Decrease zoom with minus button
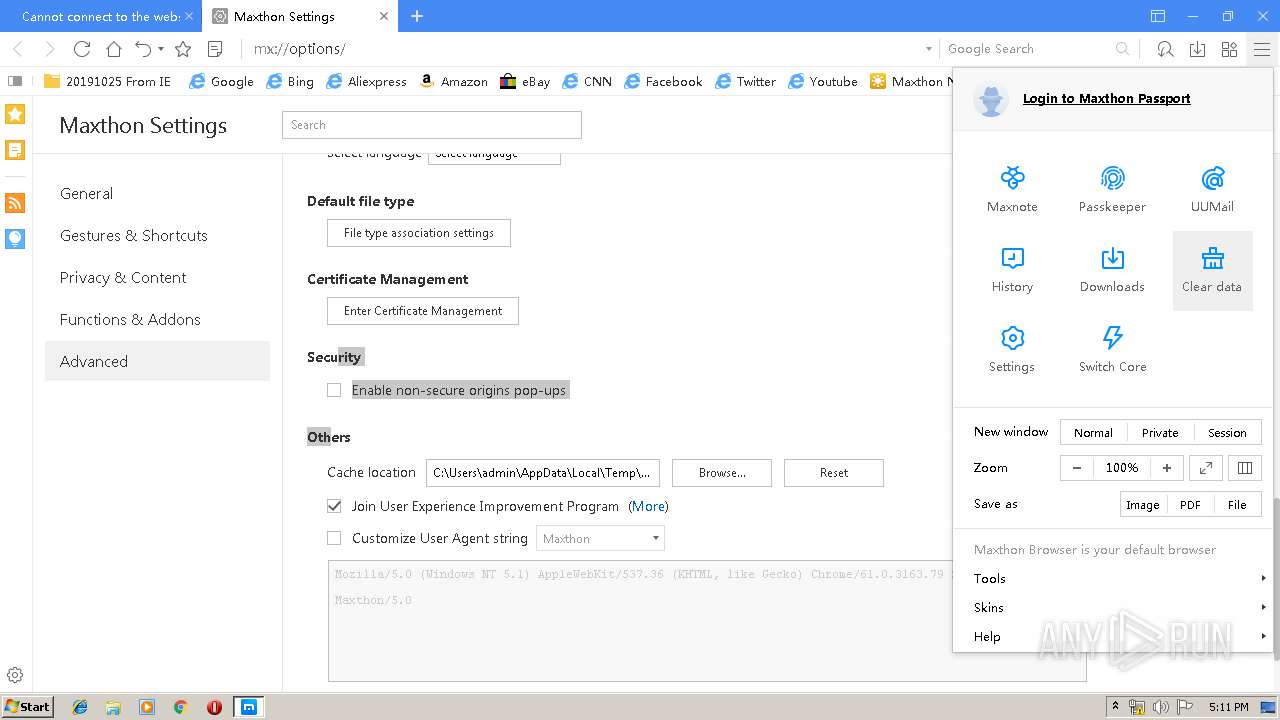The width and height of the screenshot is (1280, 720). click(x=1077, y=468)
